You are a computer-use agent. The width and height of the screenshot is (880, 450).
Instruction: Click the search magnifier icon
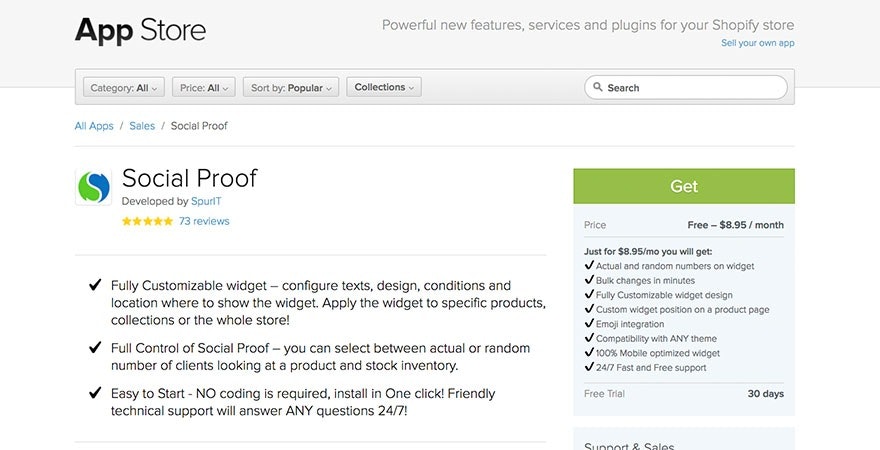[x=597, y=88]
